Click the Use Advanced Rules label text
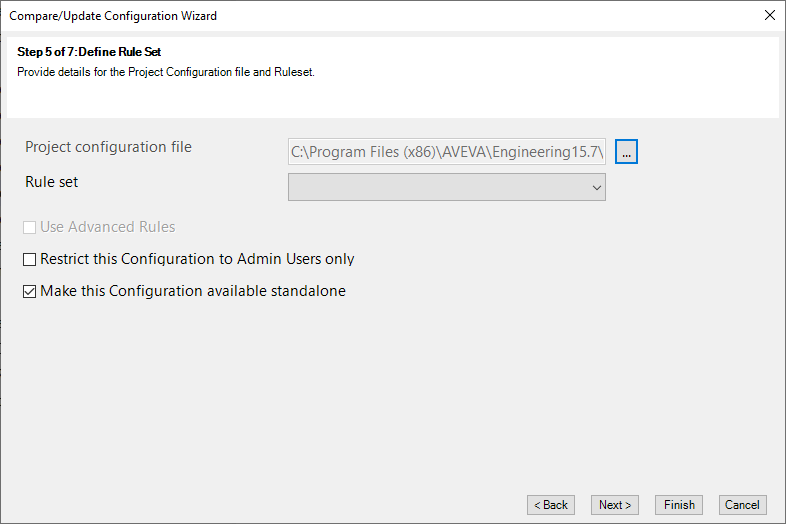This screenshot has height=524, width=786. click(108, 227)
